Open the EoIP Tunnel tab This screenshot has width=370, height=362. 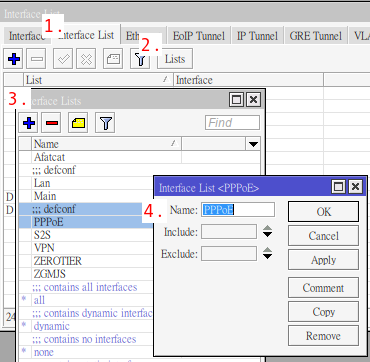pyautogui.click(x=199, y=36)
